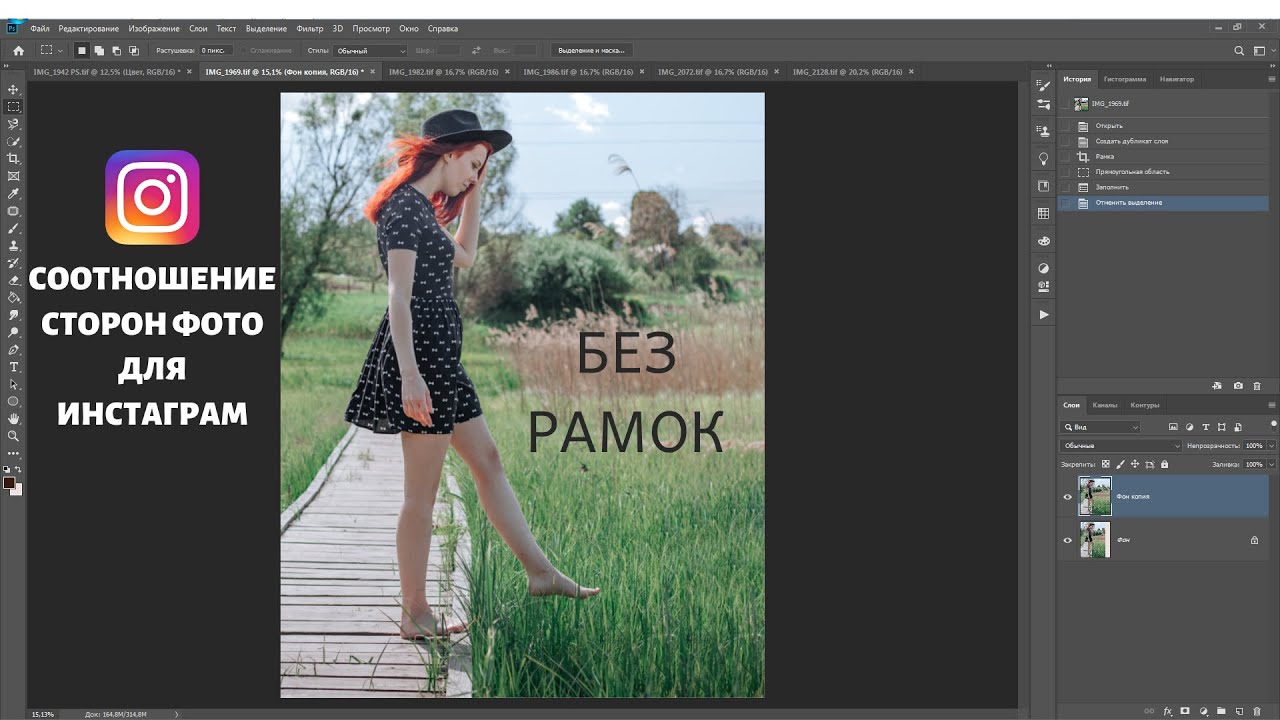The width and height of the screenshot is (1280, 720).
Task: Select the Brush tool in left toolbar
Action: click(x=13, y=228)
